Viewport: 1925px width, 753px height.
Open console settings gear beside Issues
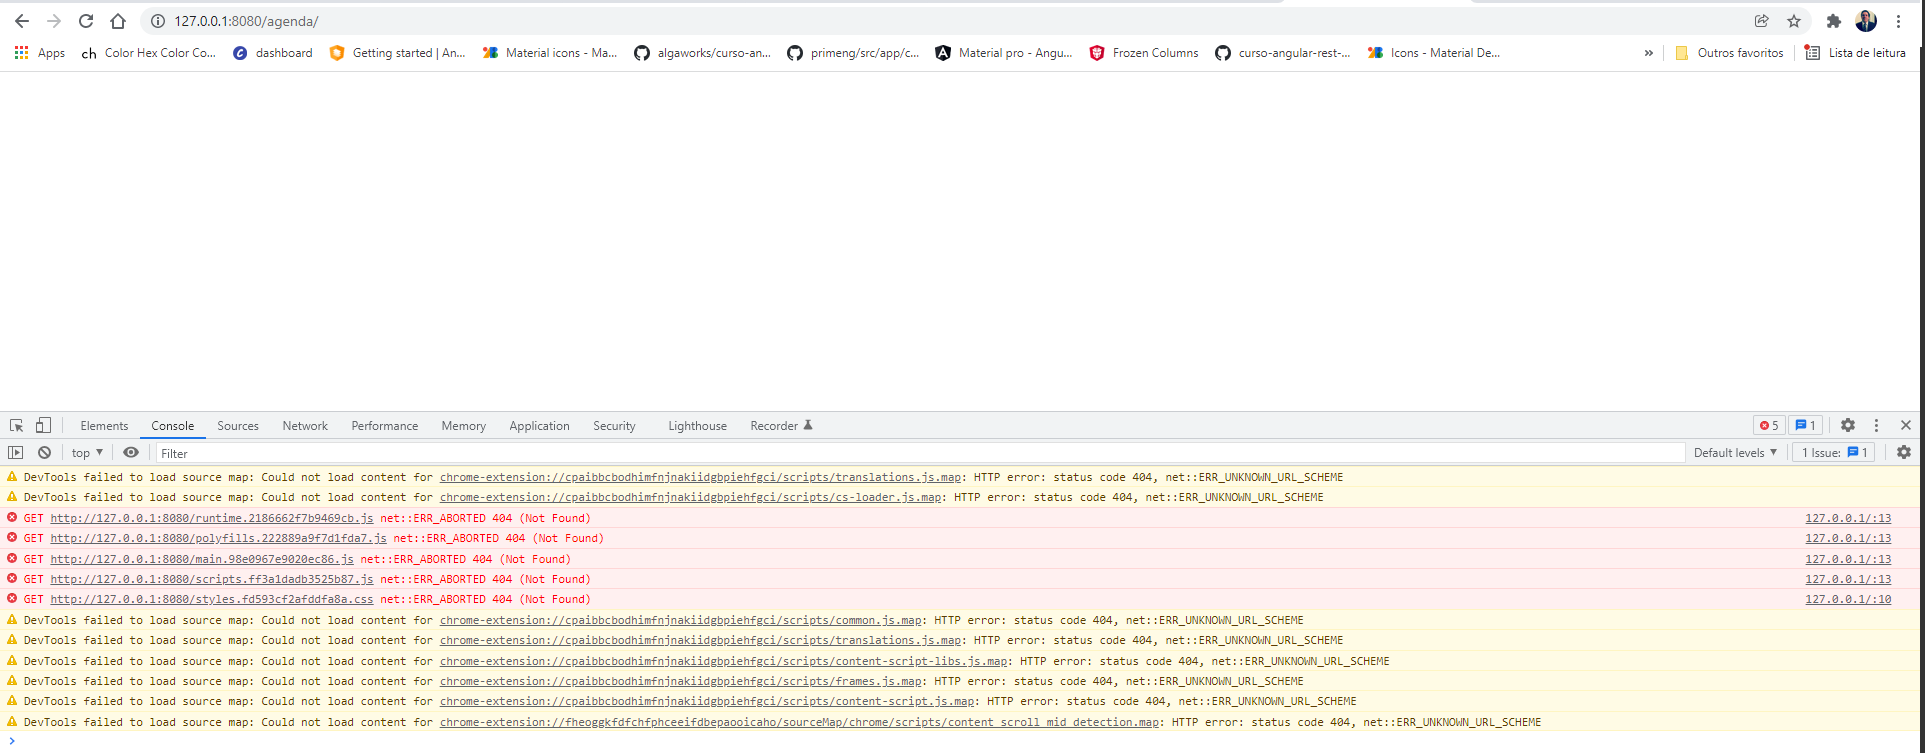(1904, 453)
